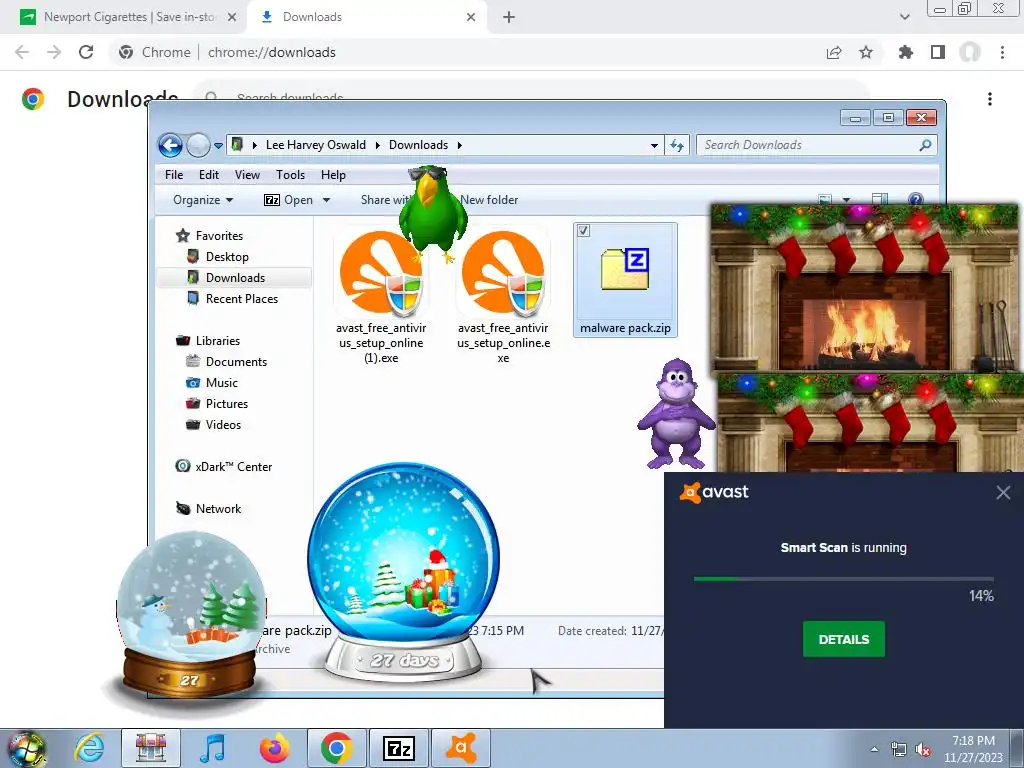The image size is (1024, 768).
Task: Bookmark this page with star icon
Action: coord(866,52)
